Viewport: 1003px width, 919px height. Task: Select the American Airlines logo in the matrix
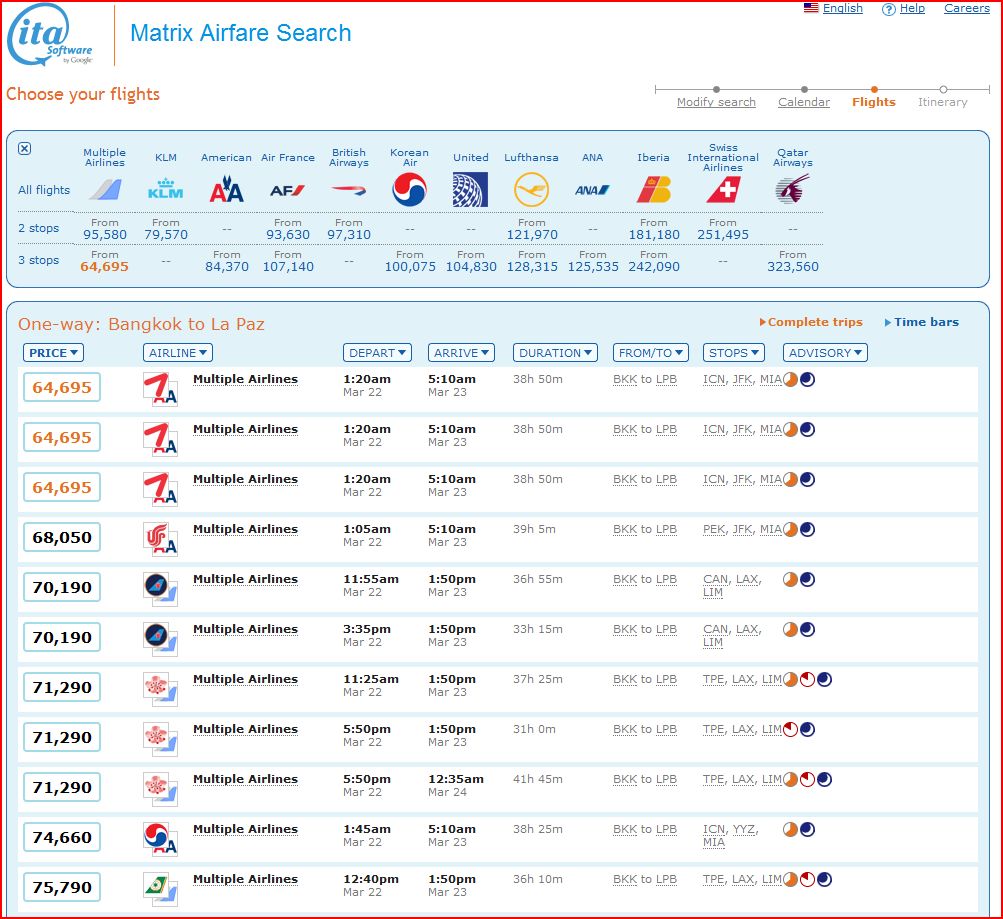(226, 190)
